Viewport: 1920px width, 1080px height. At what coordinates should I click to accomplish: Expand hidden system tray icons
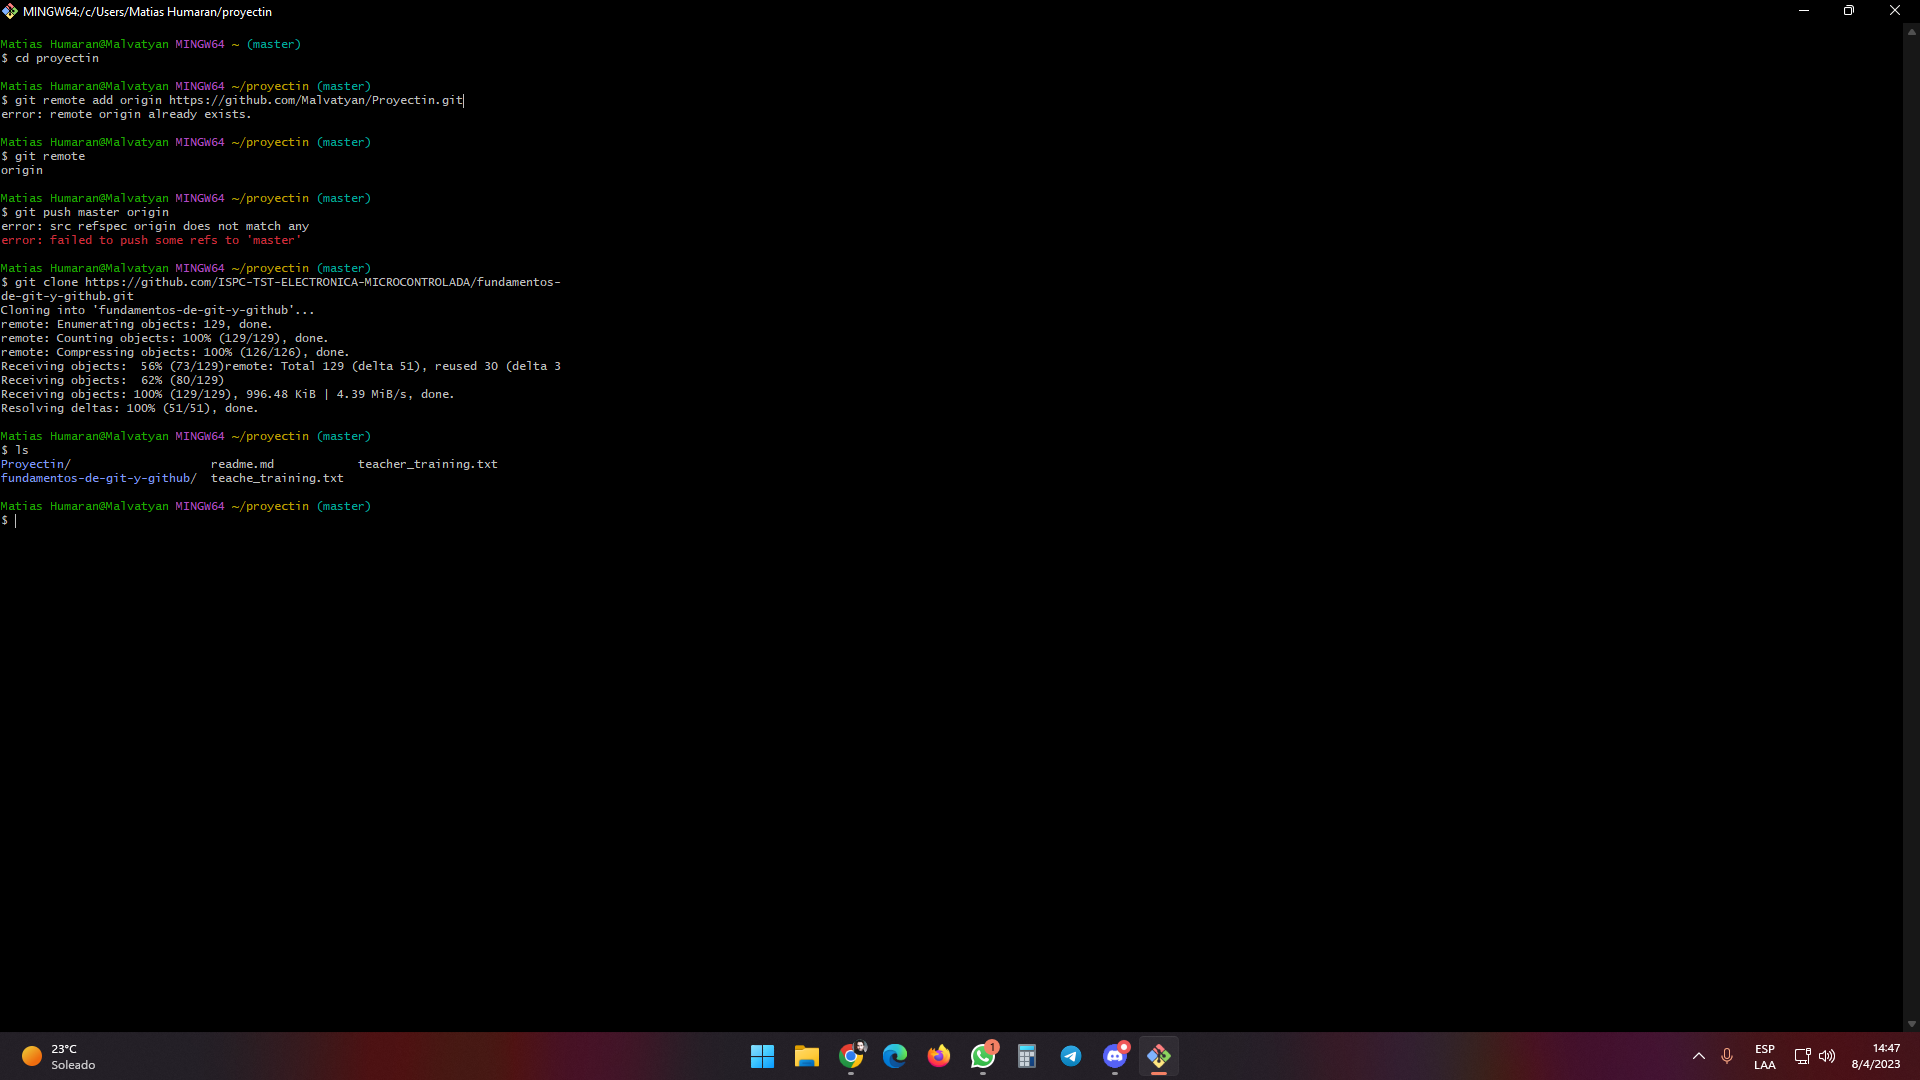click(1698, 1056)
